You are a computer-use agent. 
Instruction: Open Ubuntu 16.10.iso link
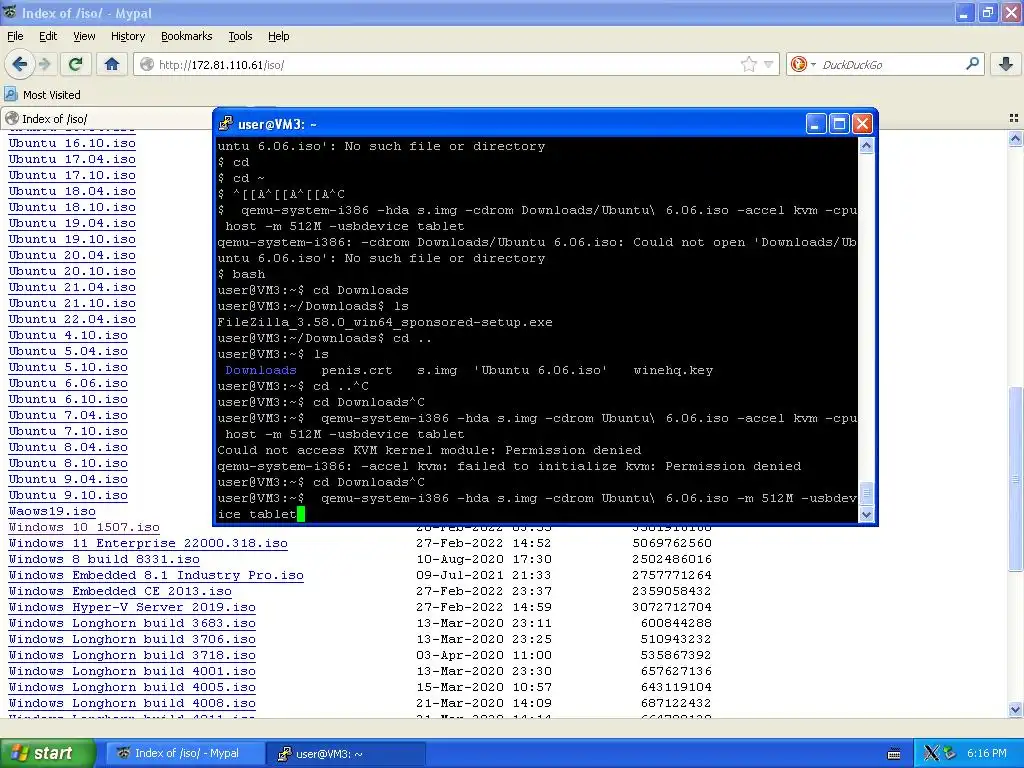[x=72, y=143]
